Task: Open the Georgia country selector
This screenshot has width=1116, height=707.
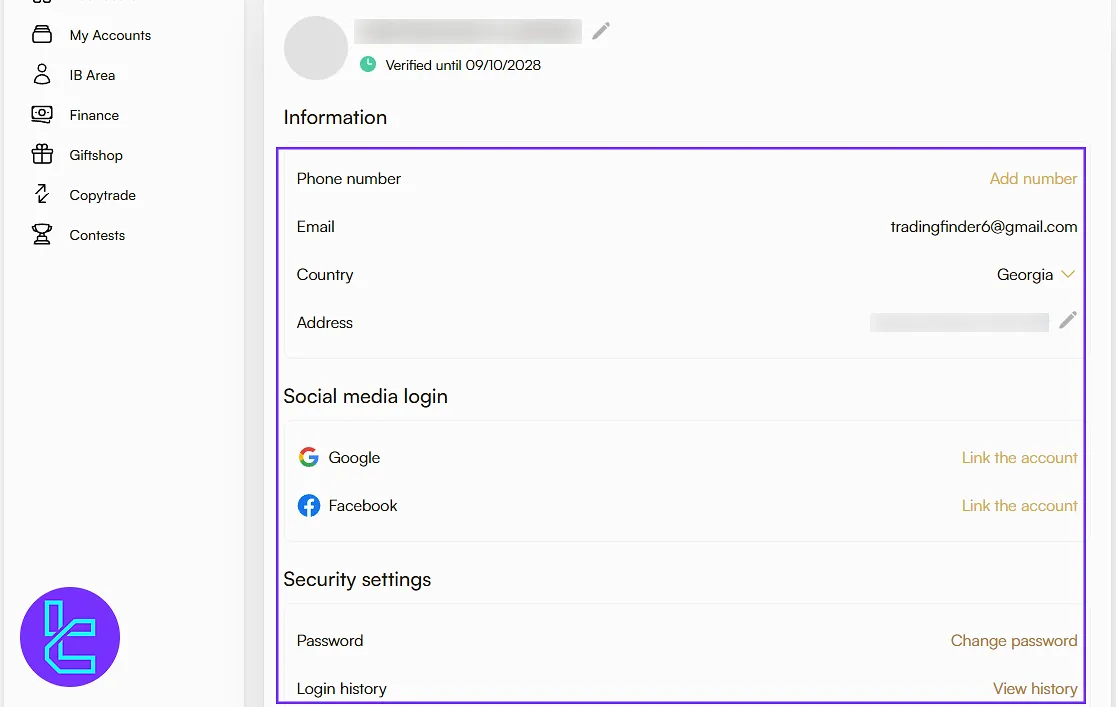Action: [x=1025, y=275]
